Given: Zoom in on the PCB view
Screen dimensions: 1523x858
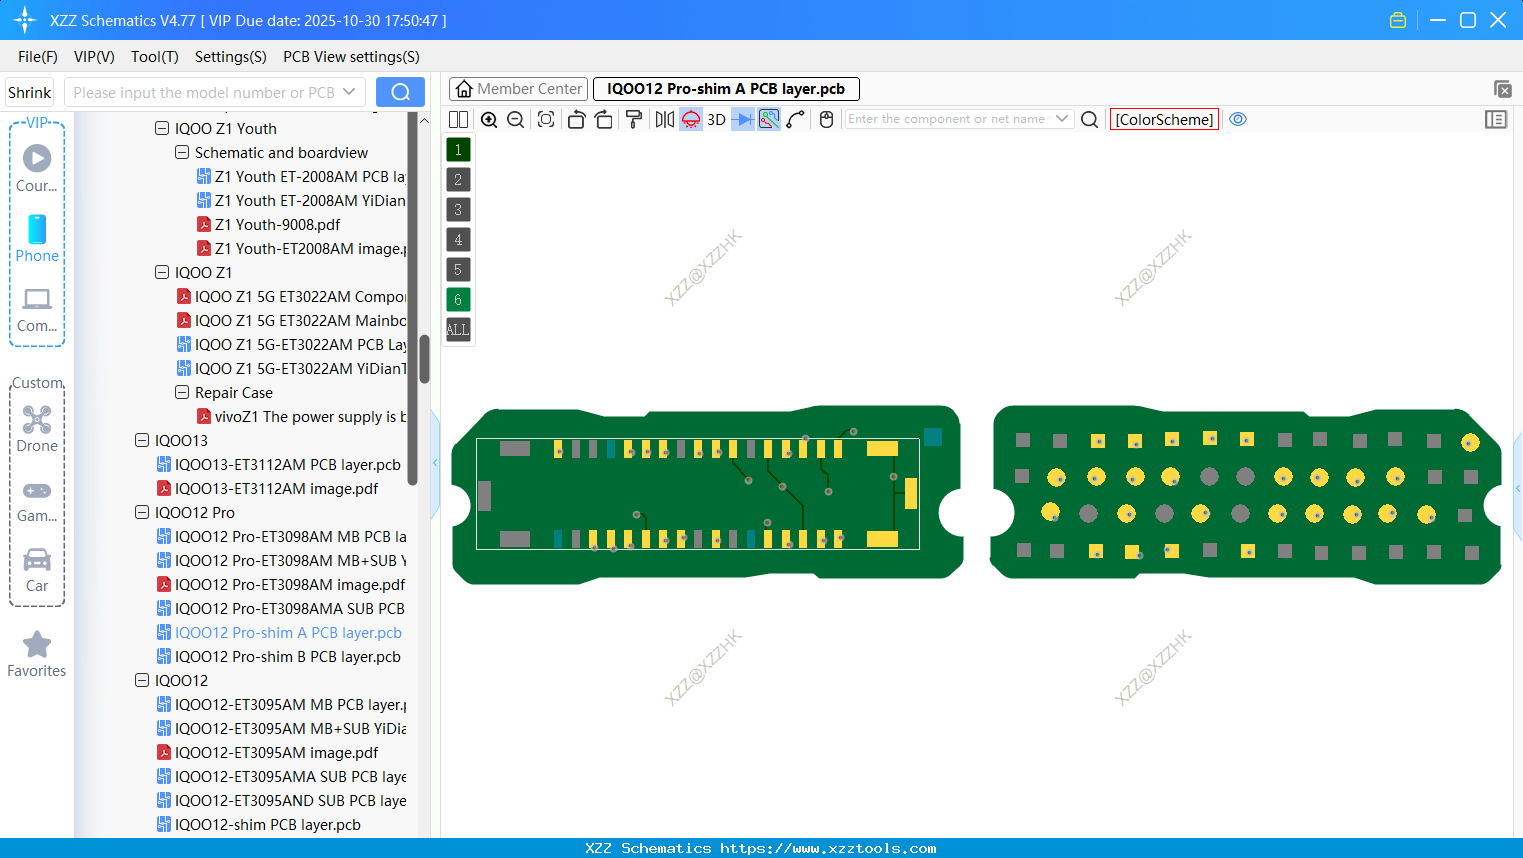Looking at the screenshot, I should [x=489, y=119].
